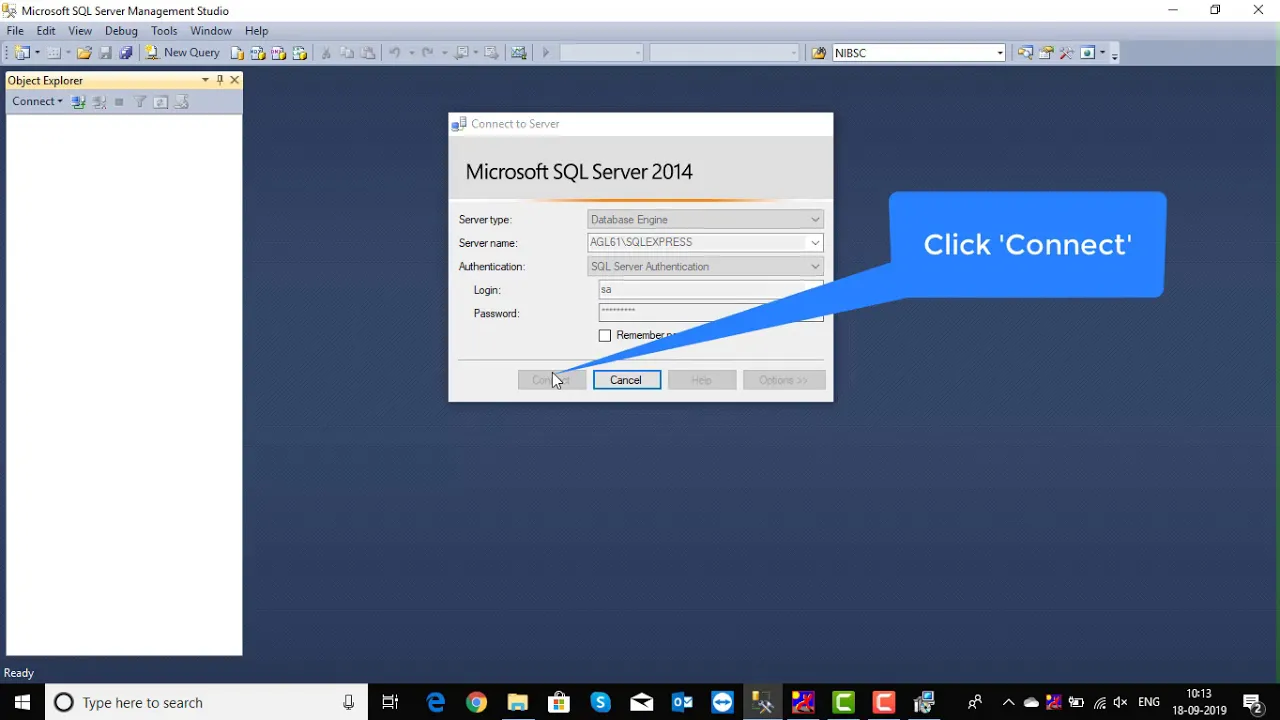
Task: Click the Copy icon in toolbar
Action: pos(347,53)
